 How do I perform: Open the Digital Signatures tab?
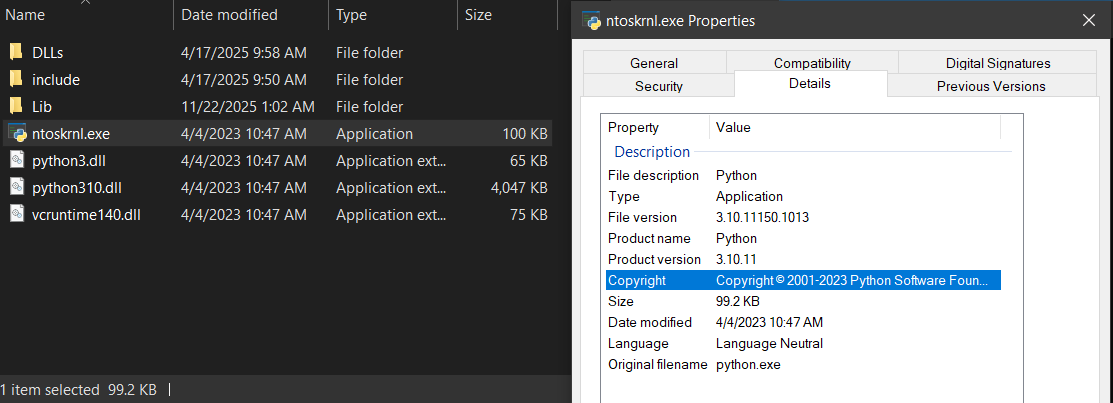click(997, 62)
